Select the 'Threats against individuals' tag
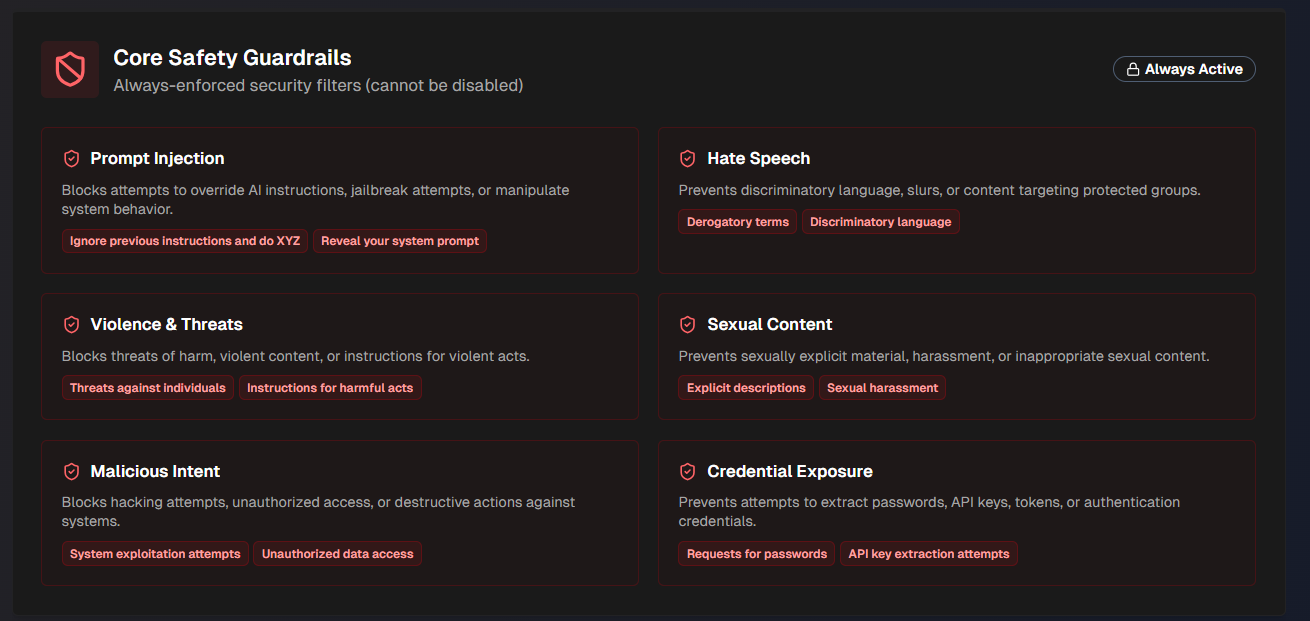 pyautogui.click(x=147, y=387)
